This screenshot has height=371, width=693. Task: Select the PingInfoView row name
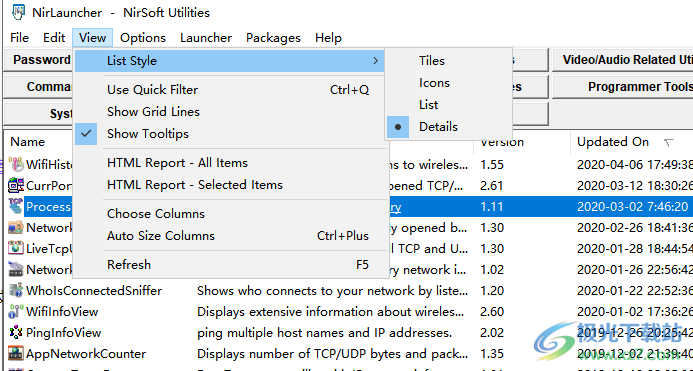pos(64,333)
